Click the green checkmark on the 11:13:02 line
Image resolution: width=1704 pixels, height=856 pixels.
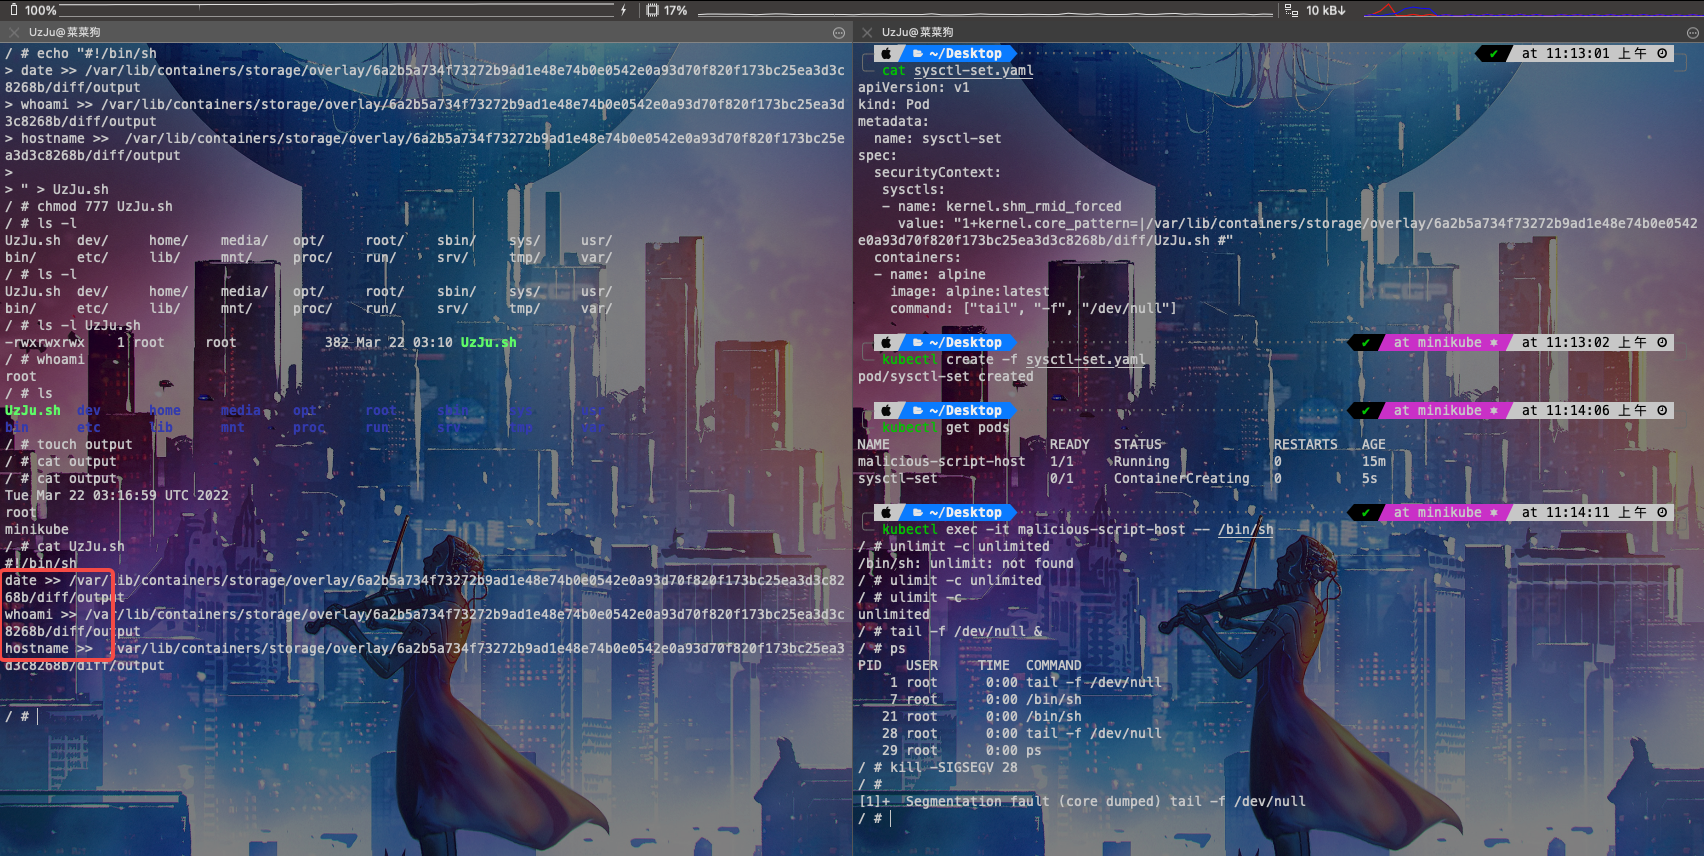[1365, 343]
